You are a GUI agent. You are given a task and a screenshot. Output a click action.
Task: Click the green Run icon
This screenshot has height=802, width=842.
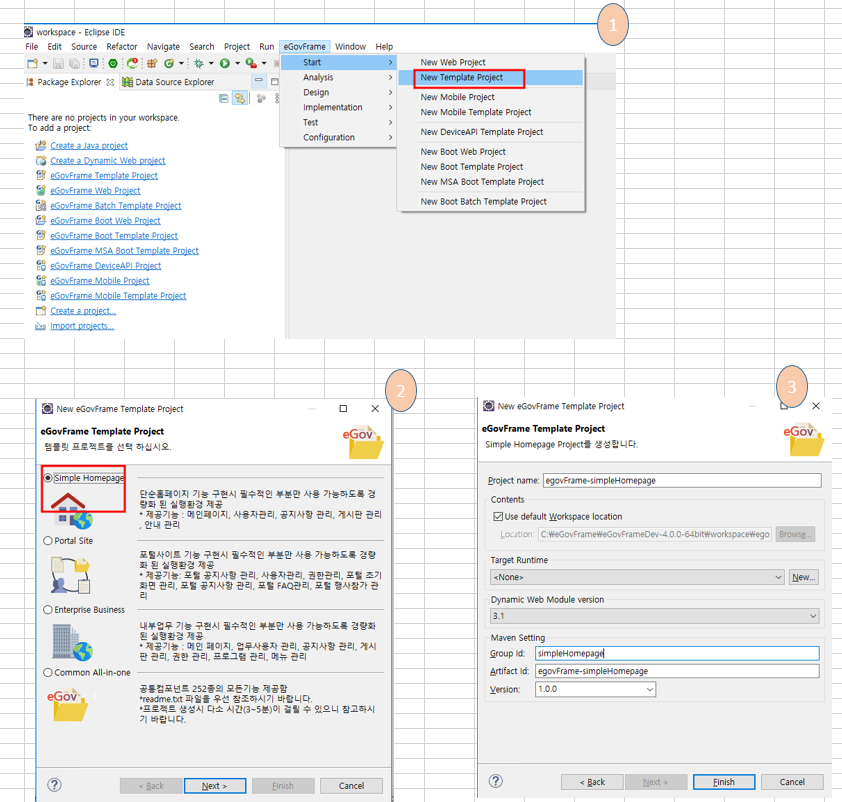(224, 63)
